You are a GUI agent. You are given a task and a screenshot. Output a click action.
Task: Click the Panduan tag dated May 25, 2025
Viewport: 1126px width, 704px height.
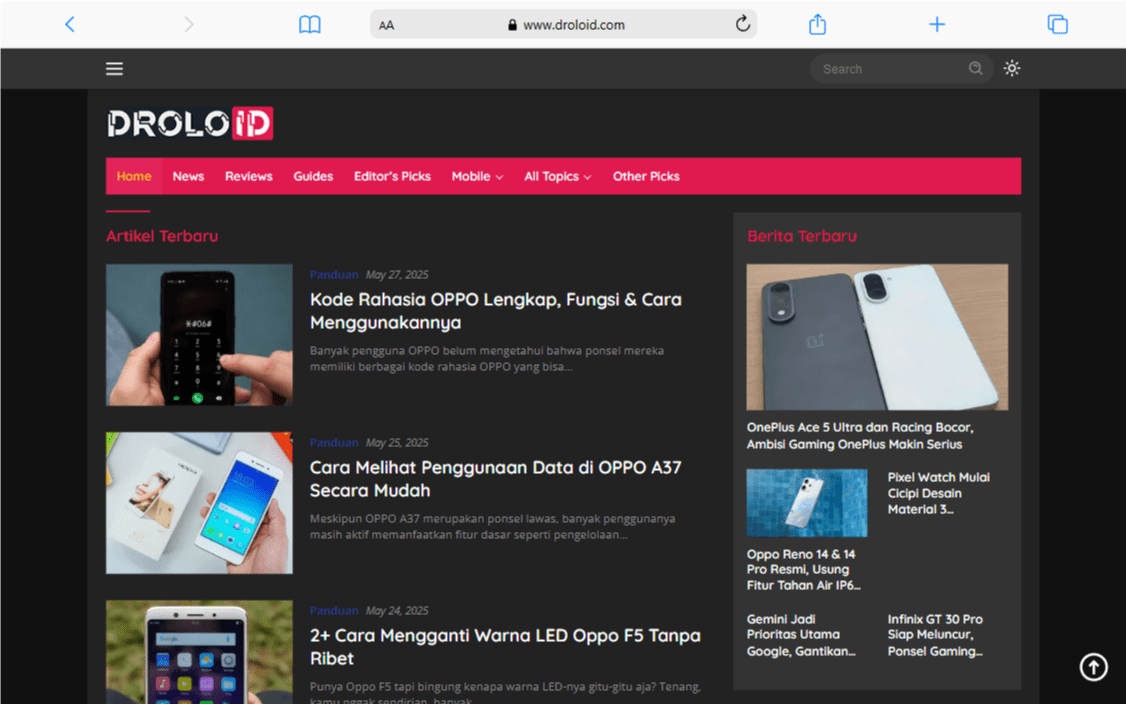pos(334,443)
